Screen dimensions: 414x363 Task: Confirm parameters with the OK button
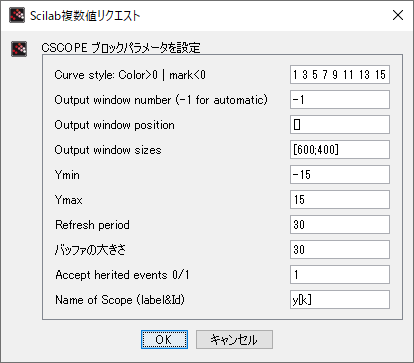[164, 339]
